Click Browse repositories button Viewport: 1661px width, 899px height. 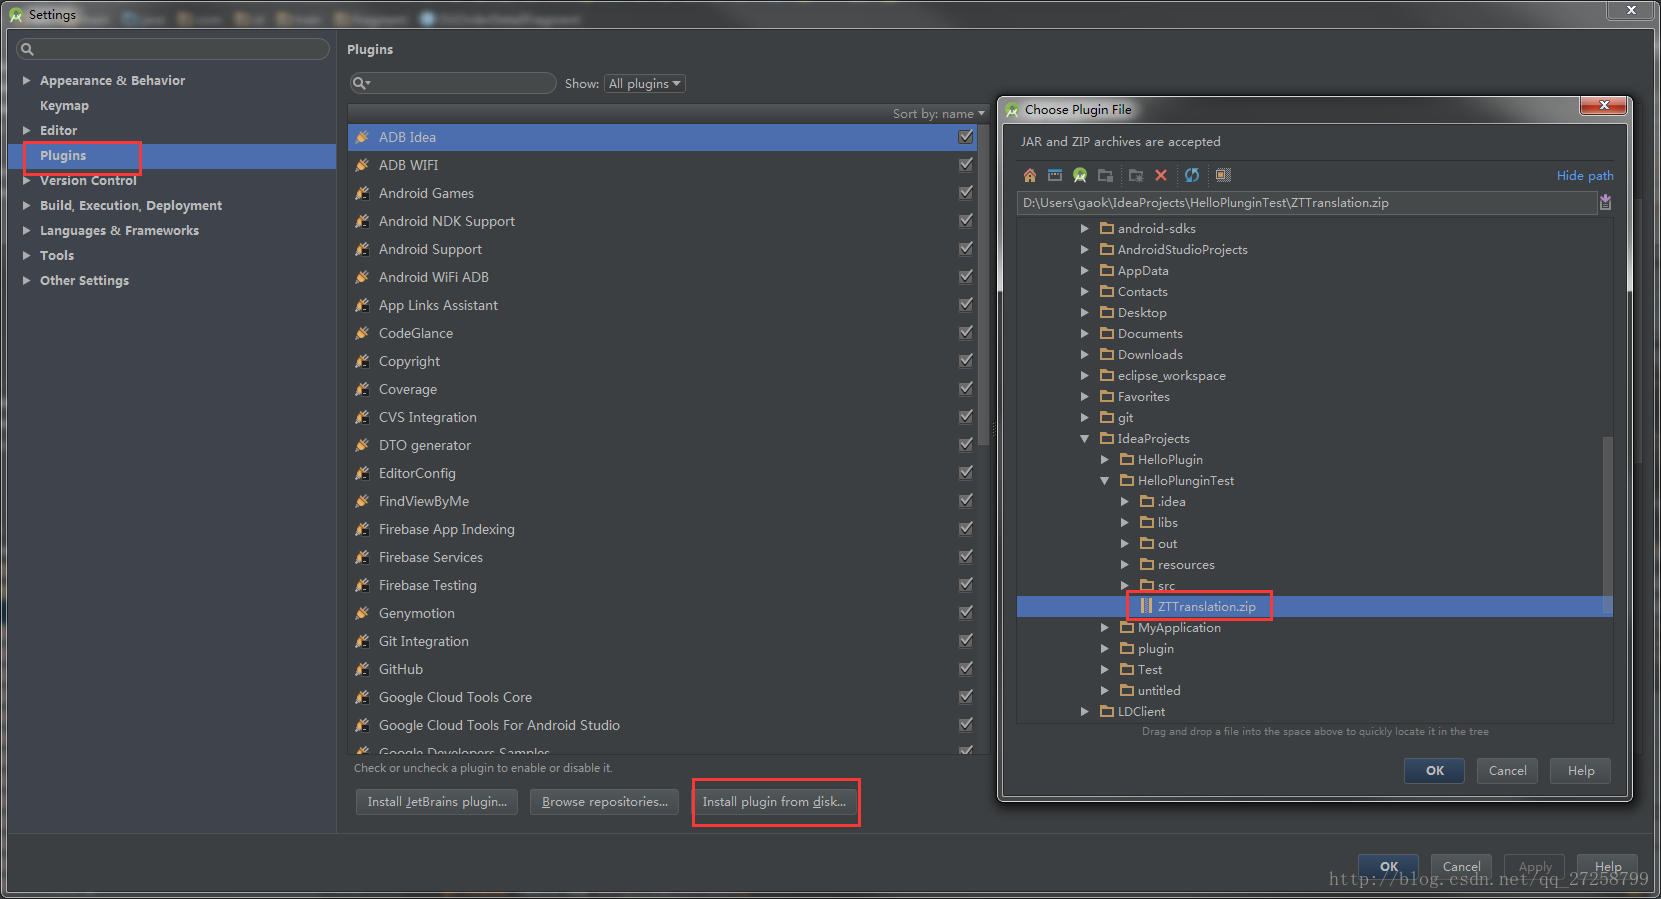(x=605, y=802)
